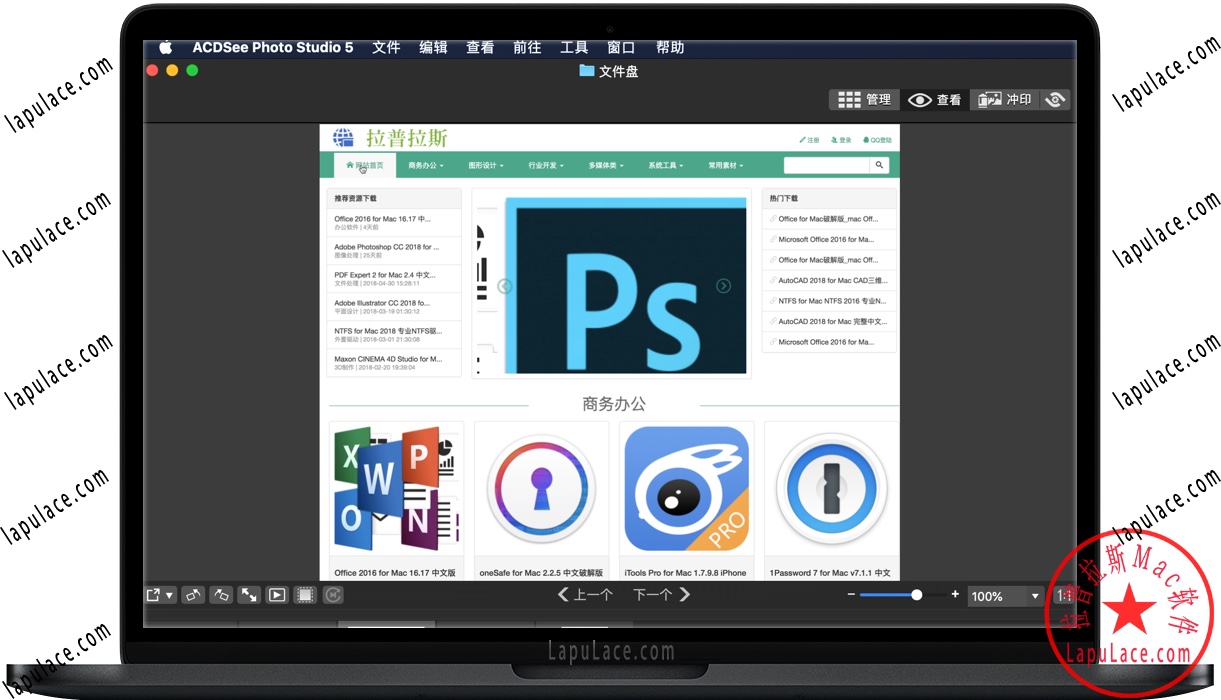The width and height of the screenshot is (1221, 700).
Task: Click 'AutoCAD 2018 for Mac 完整中文...' hot download
Action: 832,321
